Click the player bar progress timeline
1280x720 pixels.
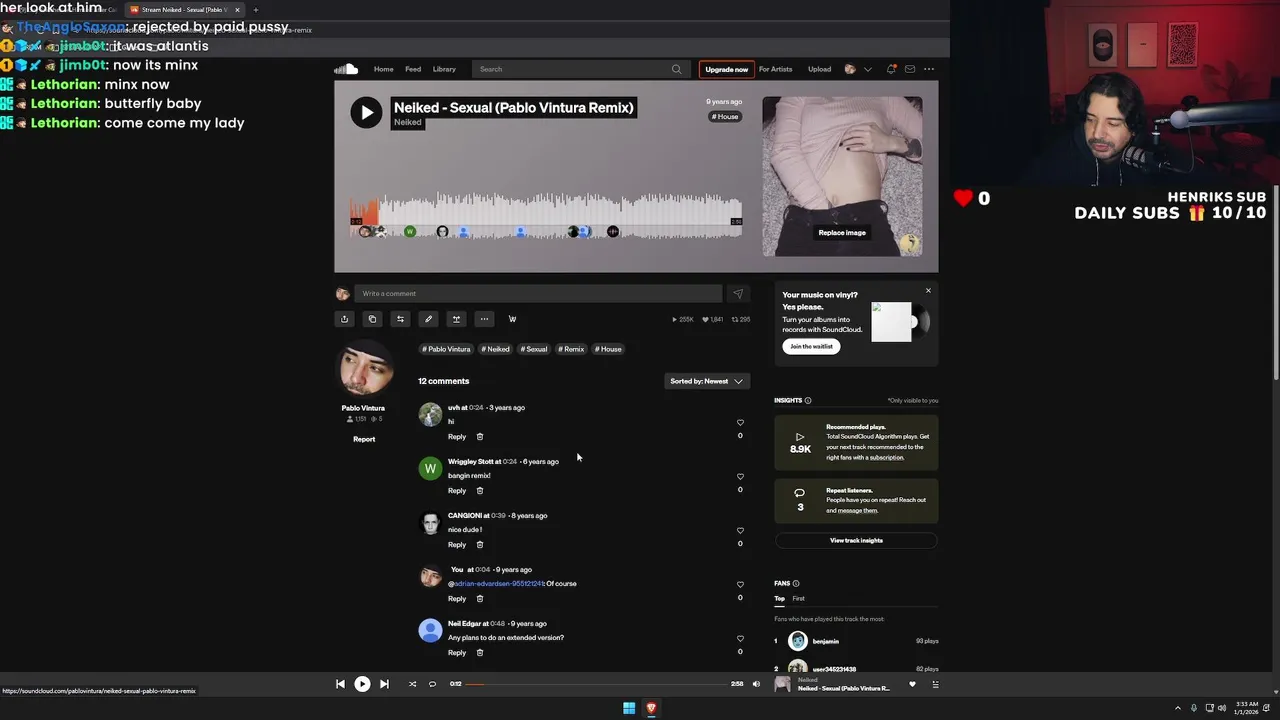pyautogui.click(x=597, y=684)
